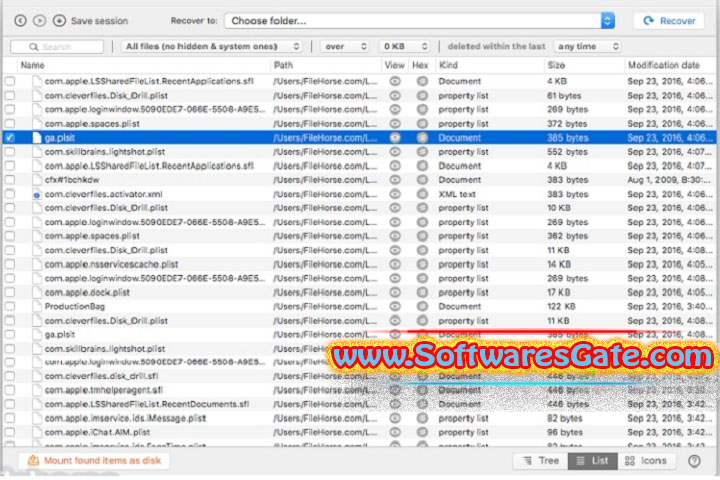Viewport: 720px width, 480px height.
Task: Check the com.apple.nsservicescache.plist checkbox
Action: (x=10, y=264)
